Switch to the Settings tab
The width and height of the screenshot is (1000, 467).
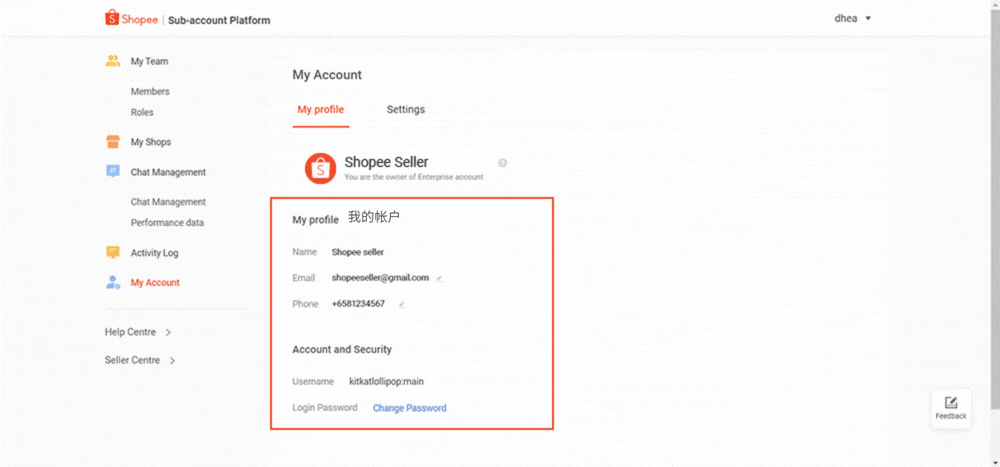406,110
